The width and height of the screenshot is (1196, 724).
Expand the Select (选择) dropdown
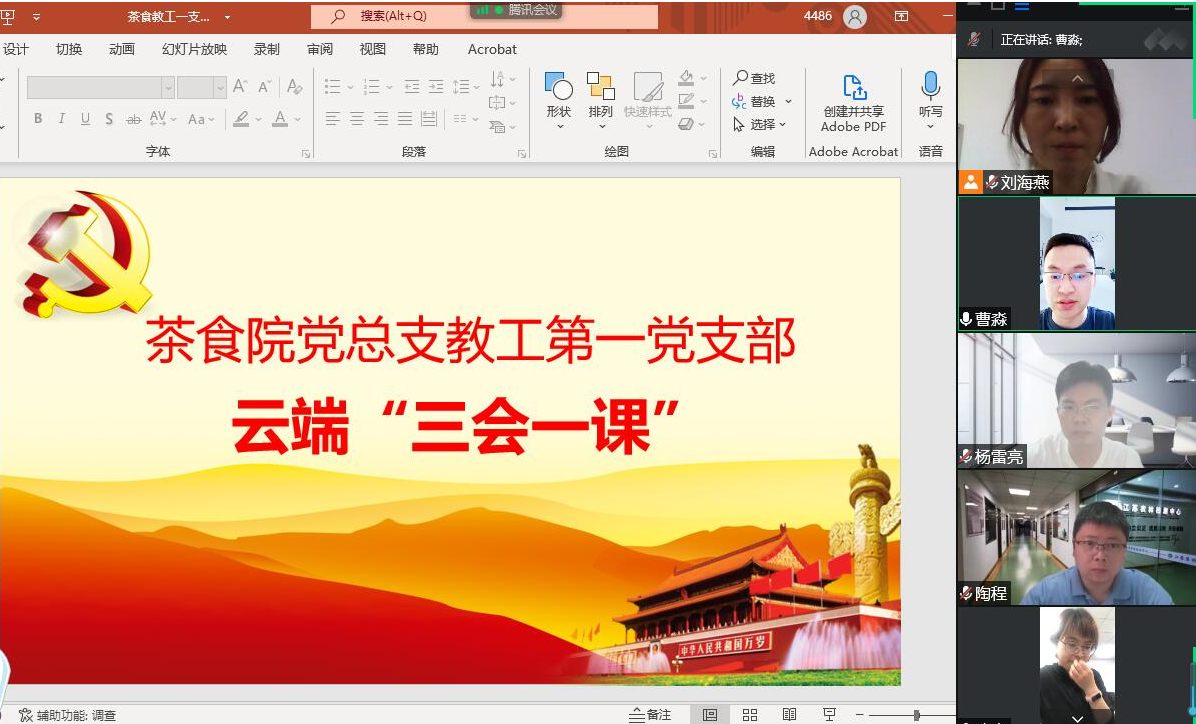point(782,125)
